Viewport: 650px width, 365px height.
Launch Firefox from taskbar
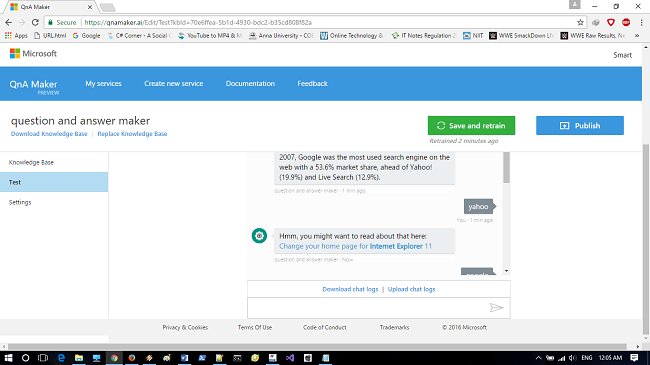(x=131, y=358)
